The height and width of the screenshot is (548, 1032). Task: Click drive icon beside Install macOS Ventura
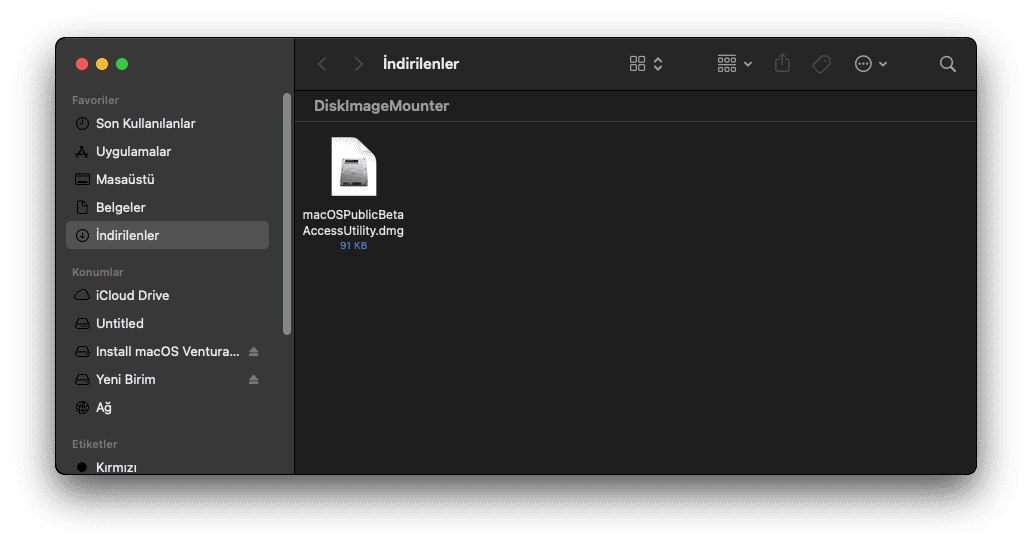(x=82, y=352)
